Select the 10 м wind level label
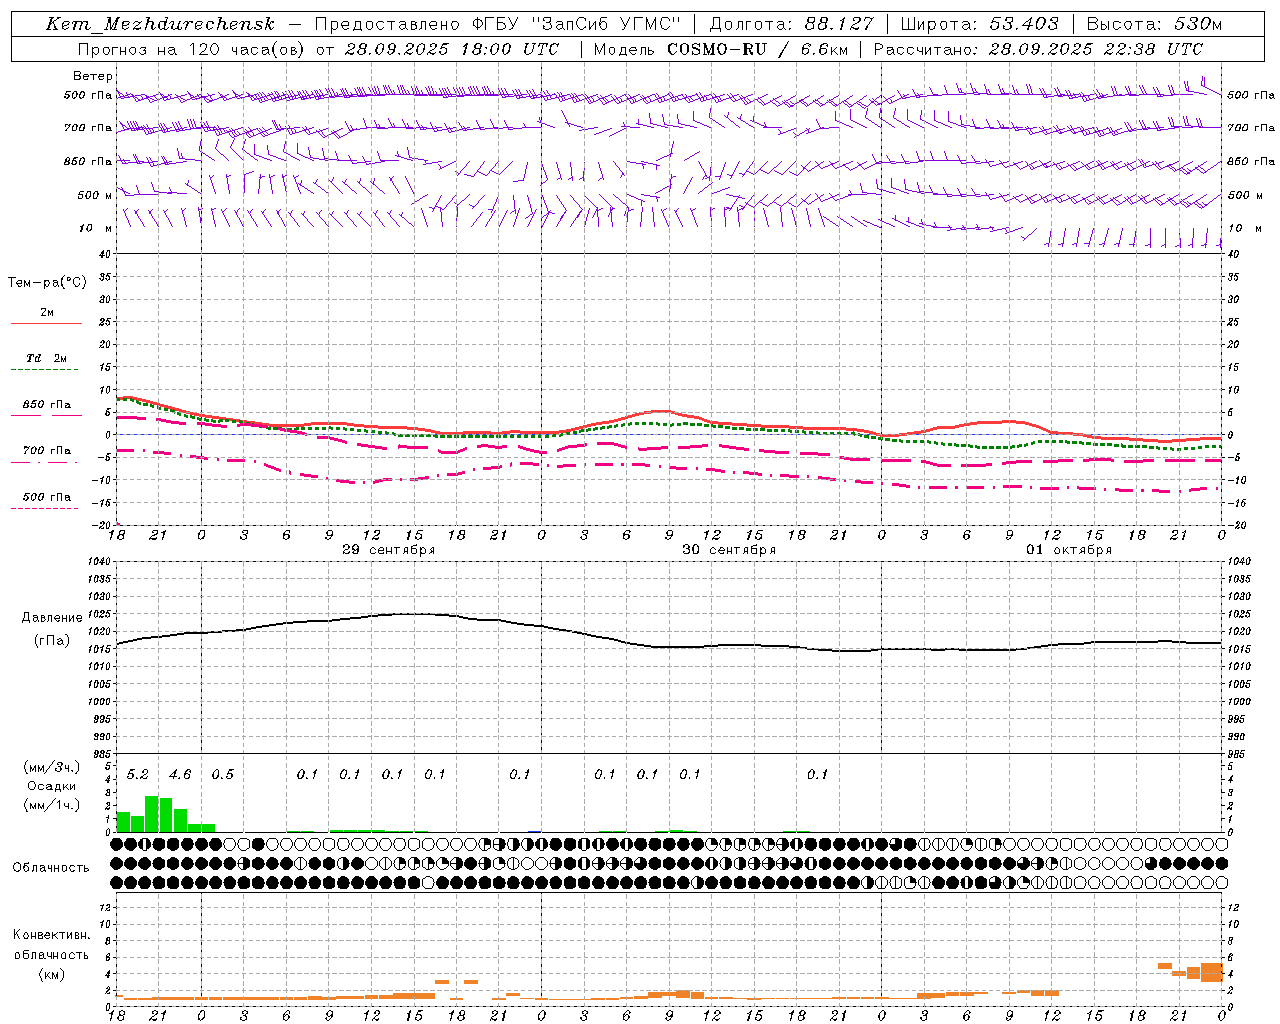The width and height of the screenshot is (1280, 1024). tap(96, 228)
